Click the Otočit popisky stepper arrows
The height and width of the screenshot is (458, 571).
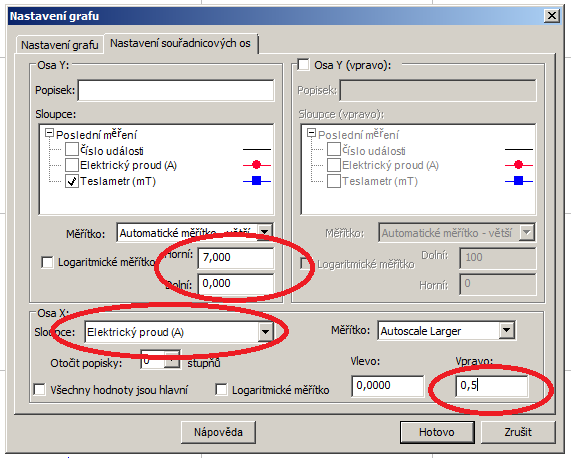(172, 360)
